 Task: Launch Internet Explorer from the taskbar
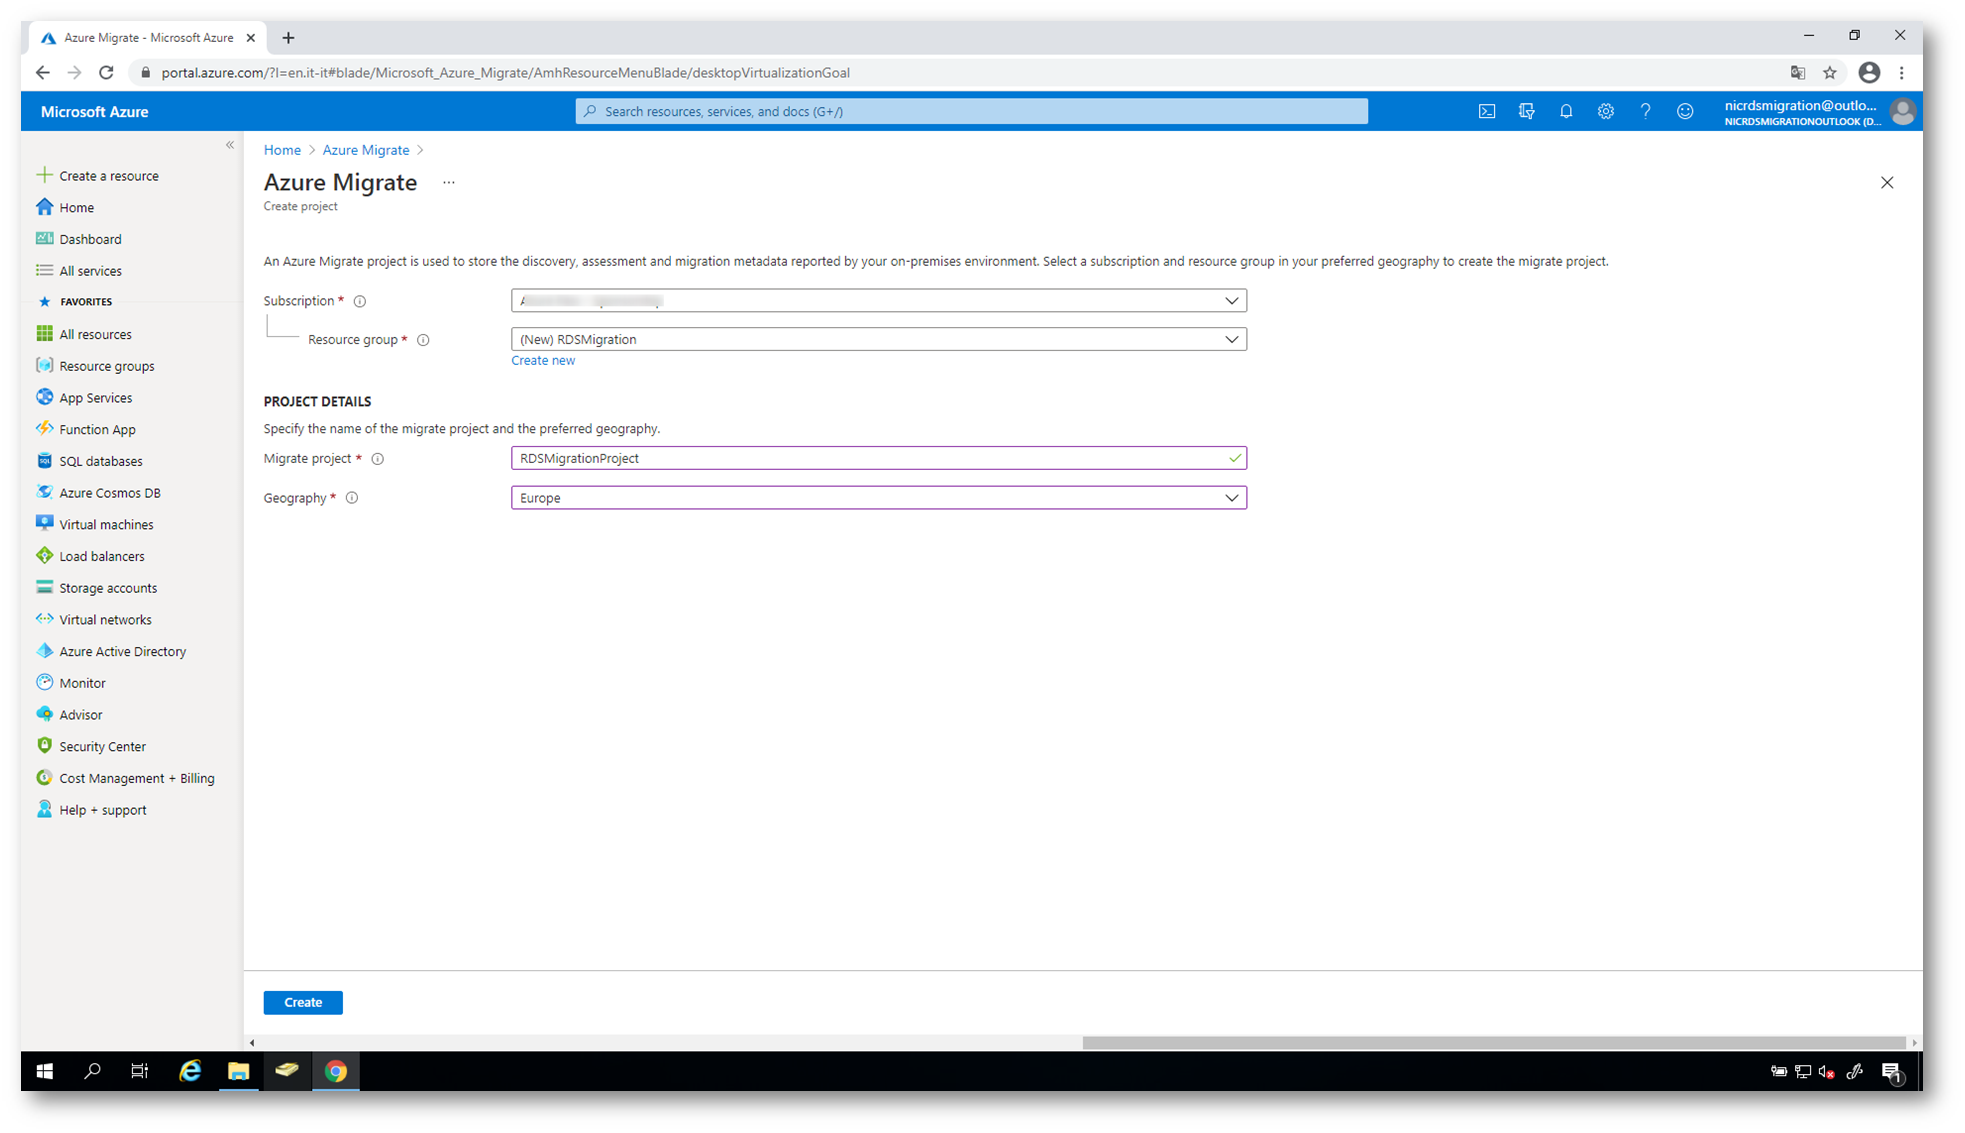pyautogui.click(x=189, y=1071)
